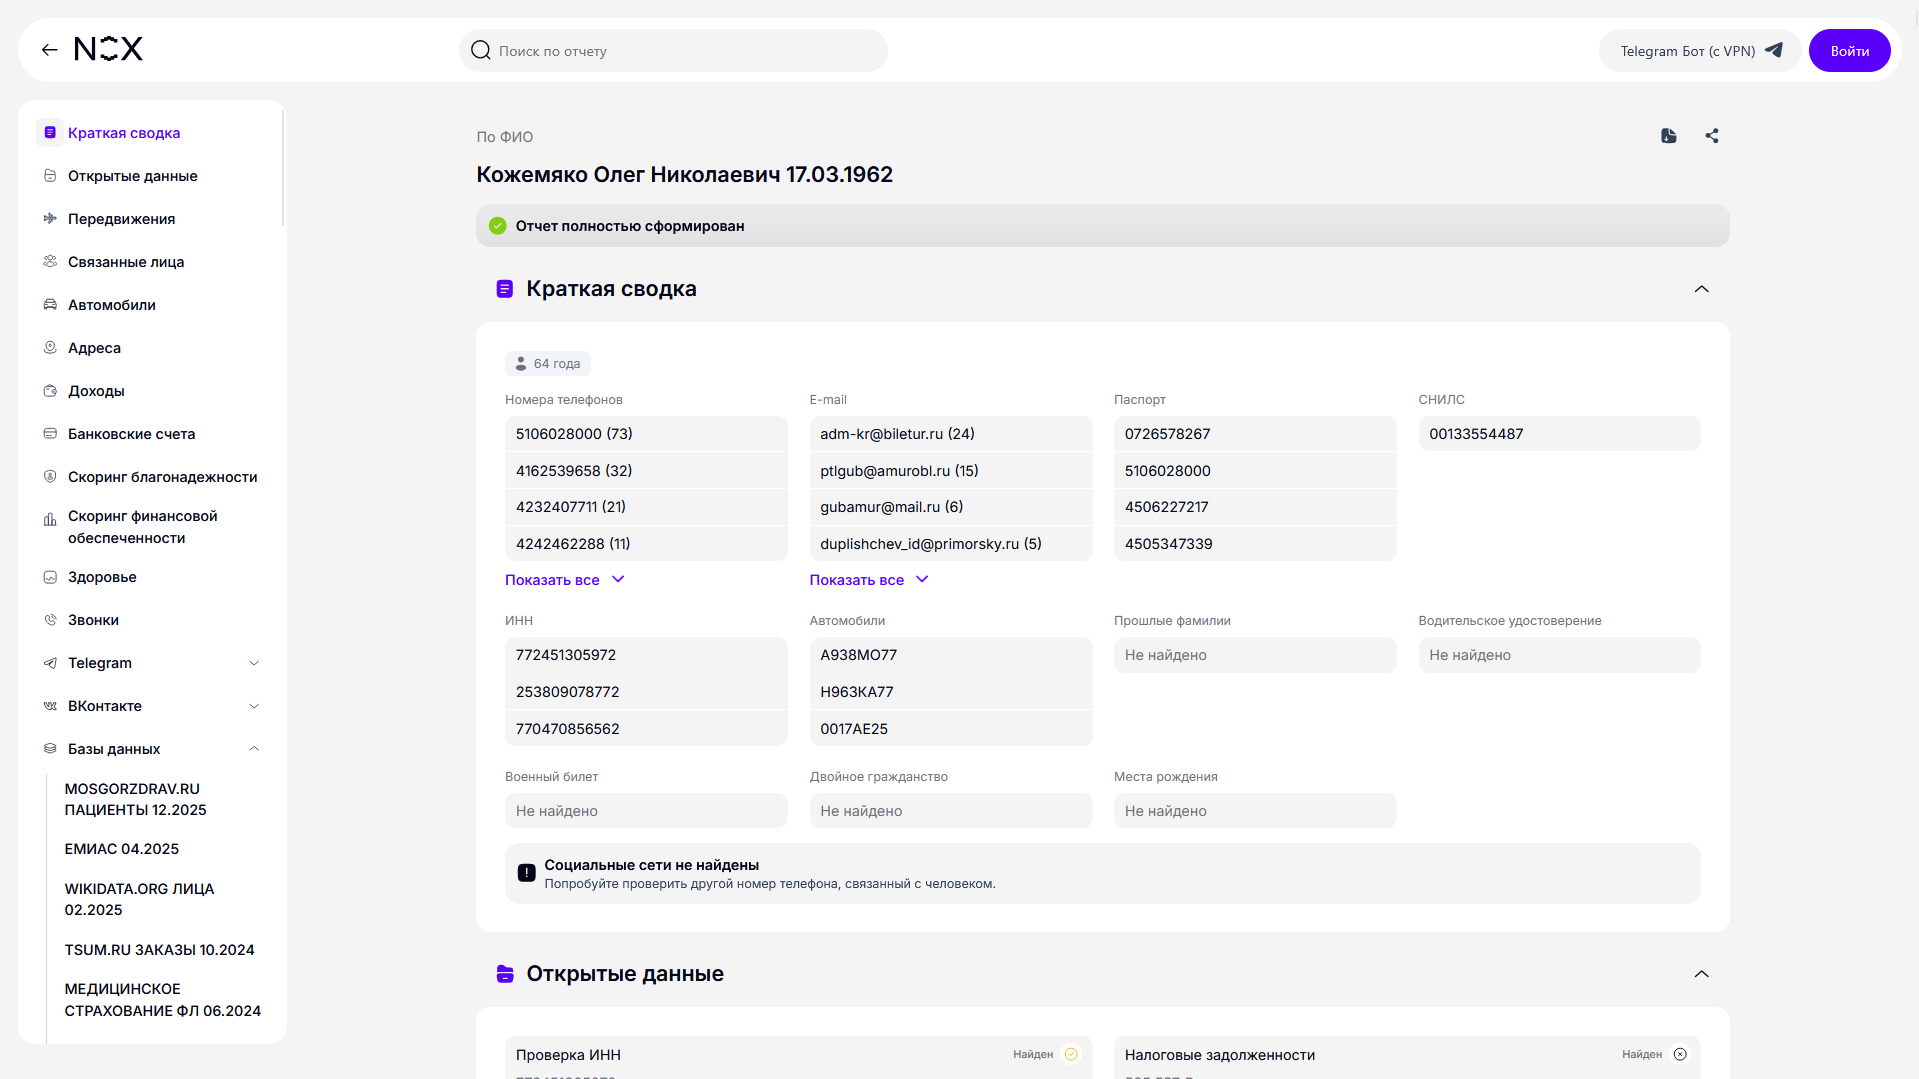Expand the Telegram sidebar submenu

[254, 663]
